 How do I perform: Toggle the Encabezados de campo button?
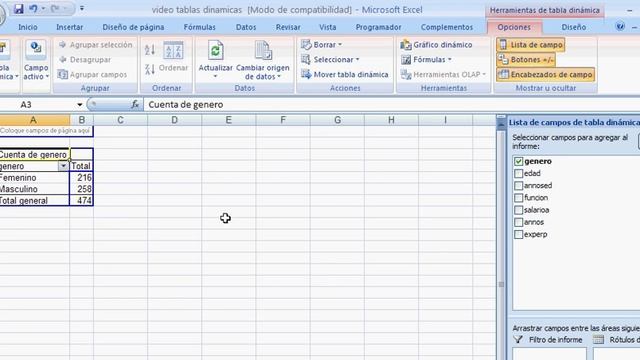[x=545, y=74]
